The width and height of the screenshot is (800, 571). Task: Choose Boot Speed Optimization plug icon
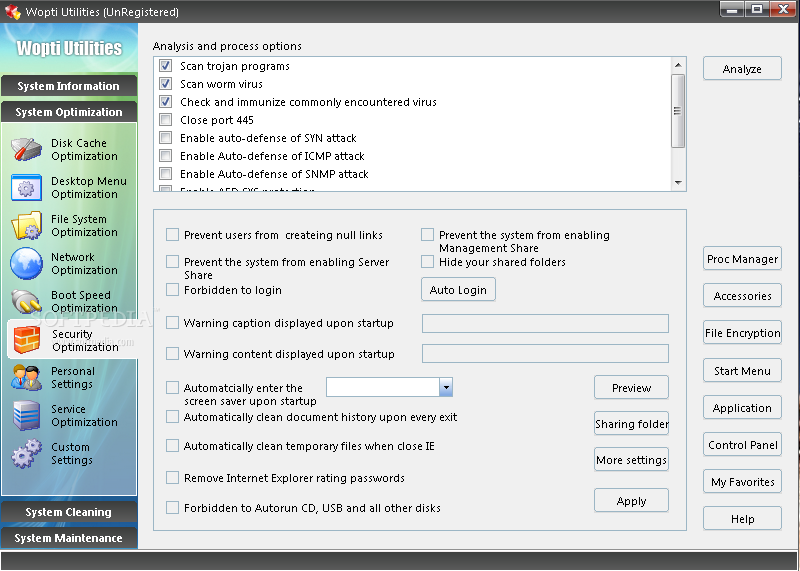(27, 302)
